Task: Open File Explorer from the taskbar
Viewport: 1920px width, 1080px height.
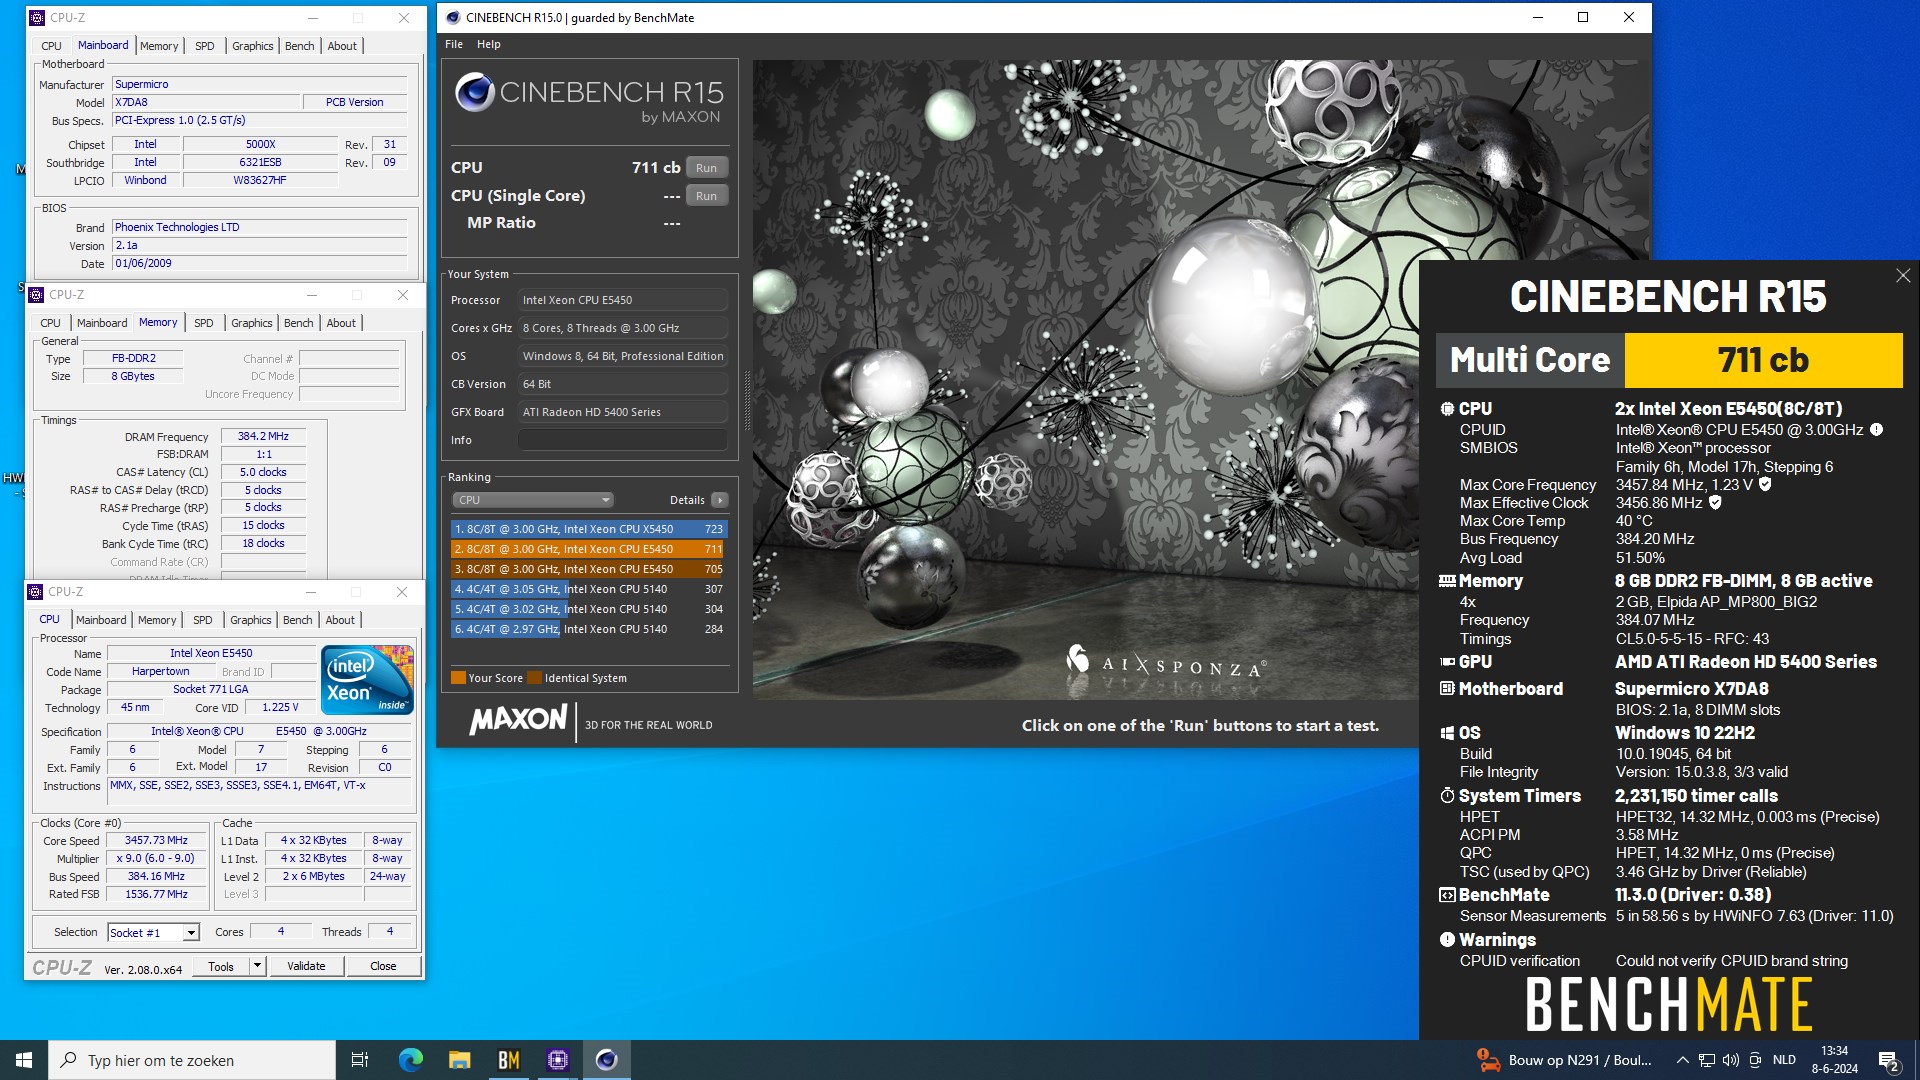Action: click(459, 1060)
